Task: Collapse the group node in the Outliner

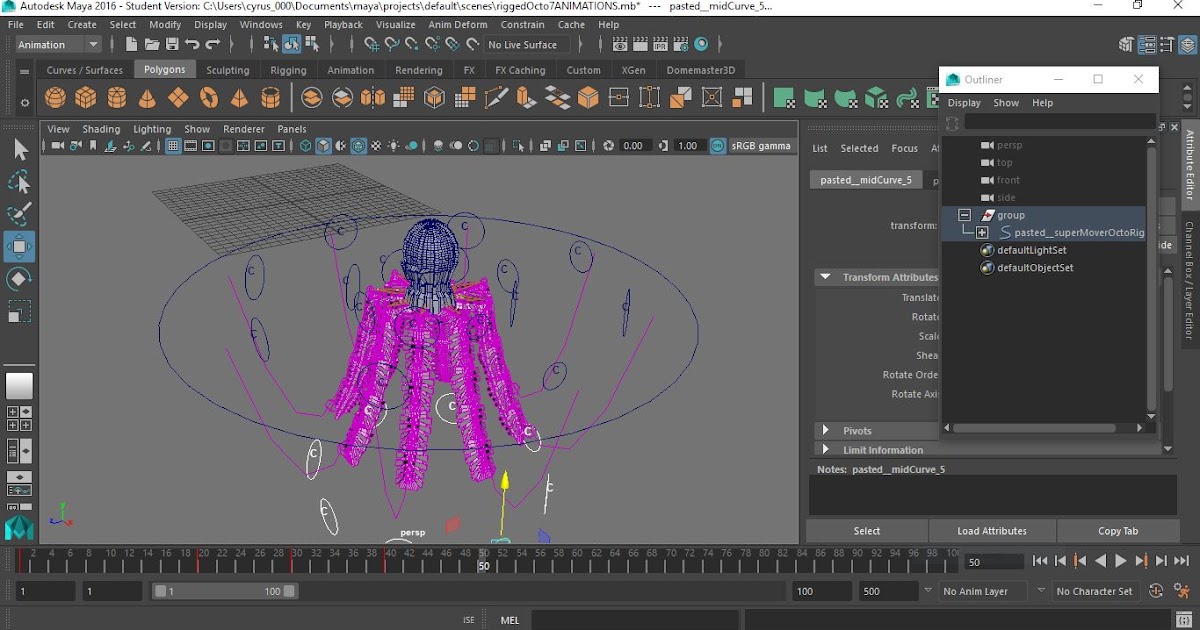Action: coord(963,214)
